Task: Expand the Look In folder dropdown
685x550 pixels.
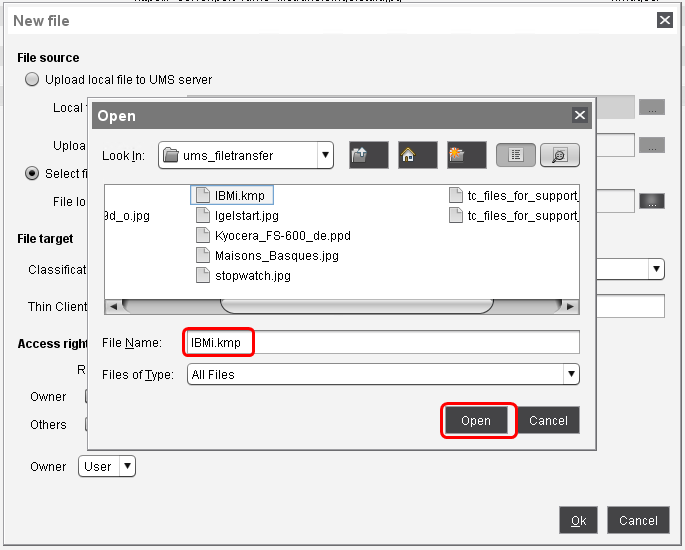Action: [x=325, y=155]
